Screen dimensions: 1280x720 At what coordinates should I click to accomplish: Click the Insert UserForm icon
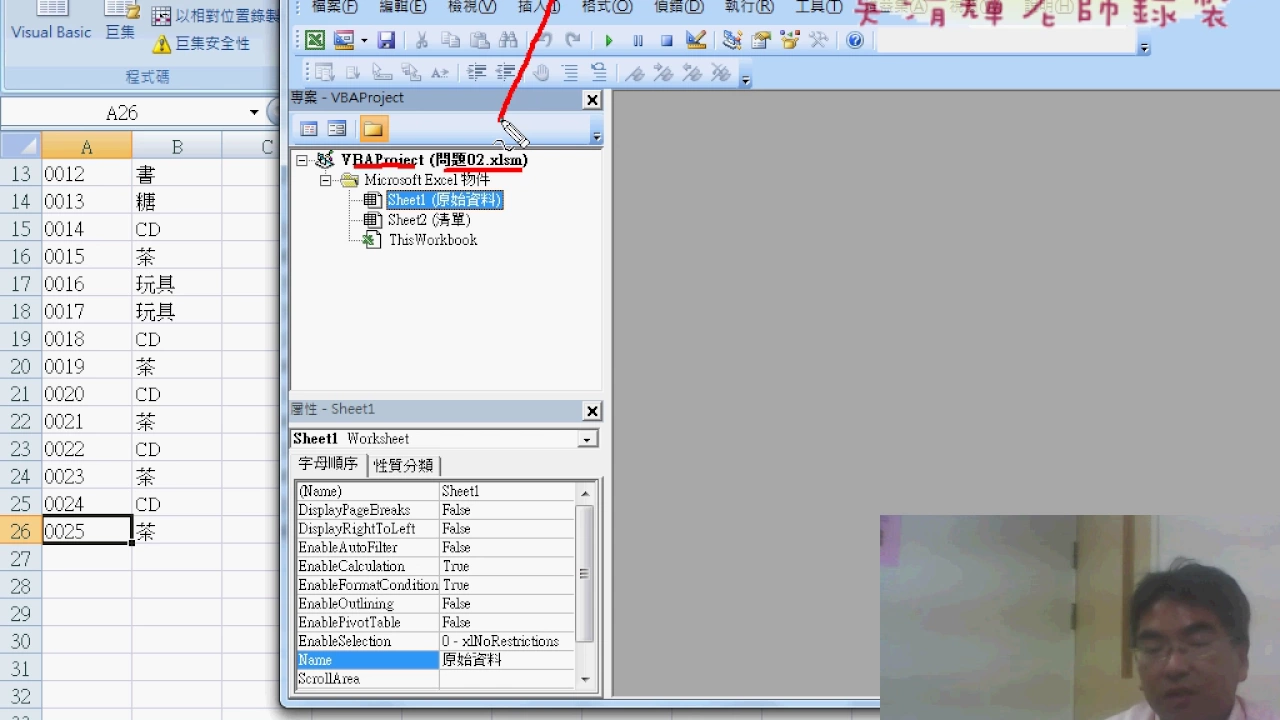(344, 40)
